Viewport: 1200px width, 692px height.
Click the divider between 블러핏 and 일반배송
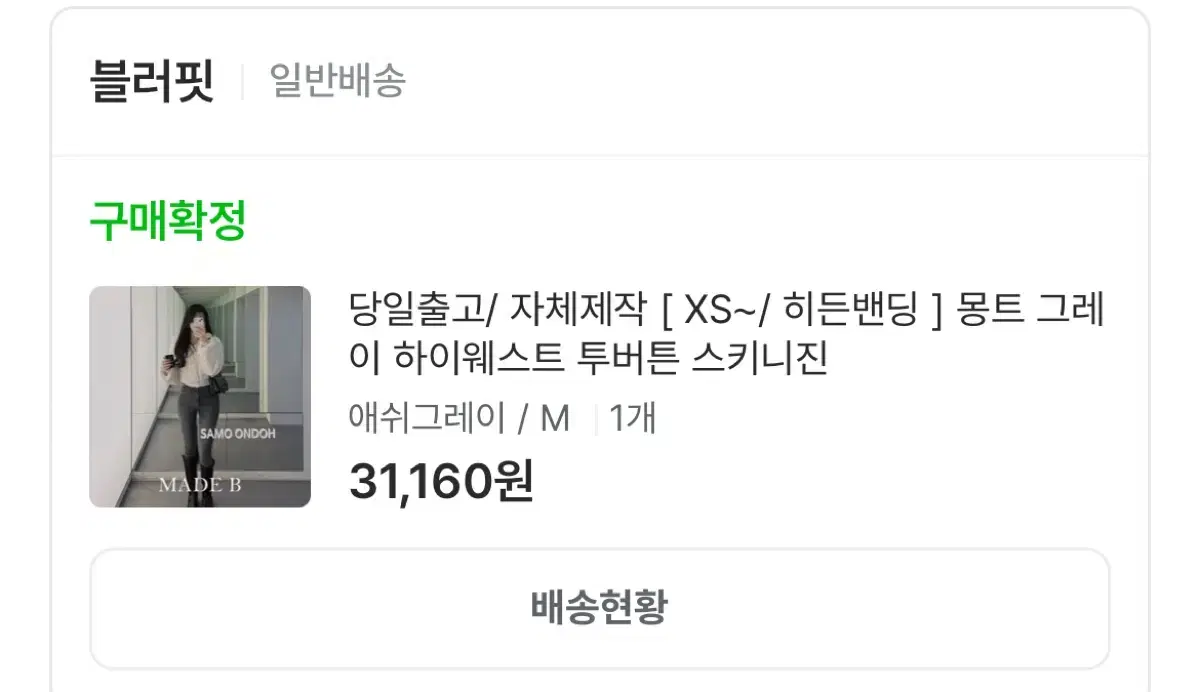click(242, 82)
